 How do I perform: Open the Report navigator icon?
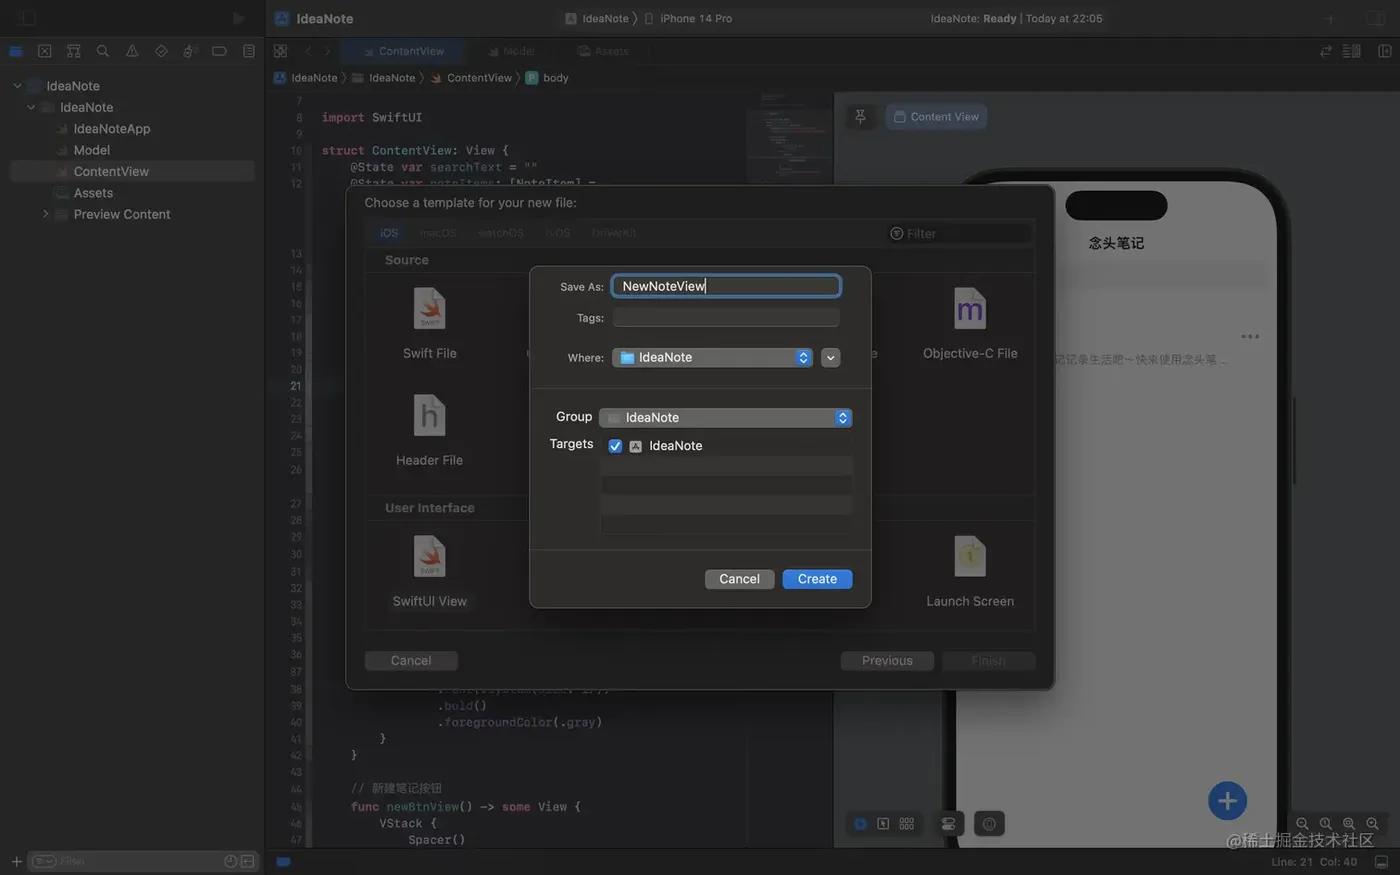249,51
